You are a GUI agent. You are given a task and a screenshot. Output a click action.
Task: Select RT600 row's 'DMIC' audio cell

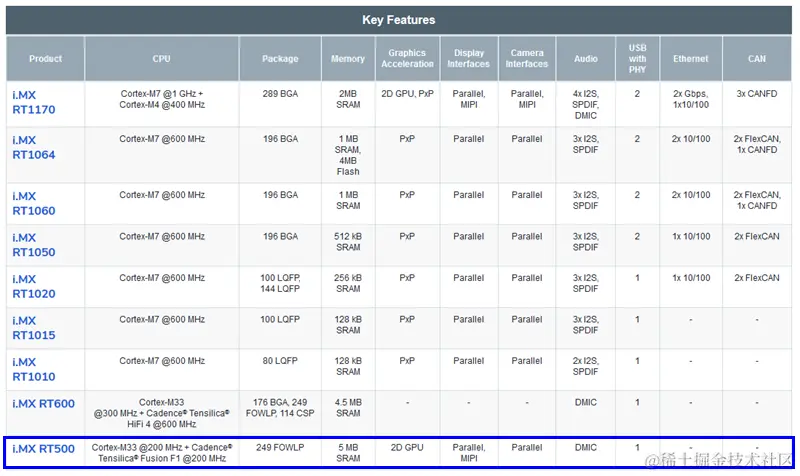click(x=586, y=413)
